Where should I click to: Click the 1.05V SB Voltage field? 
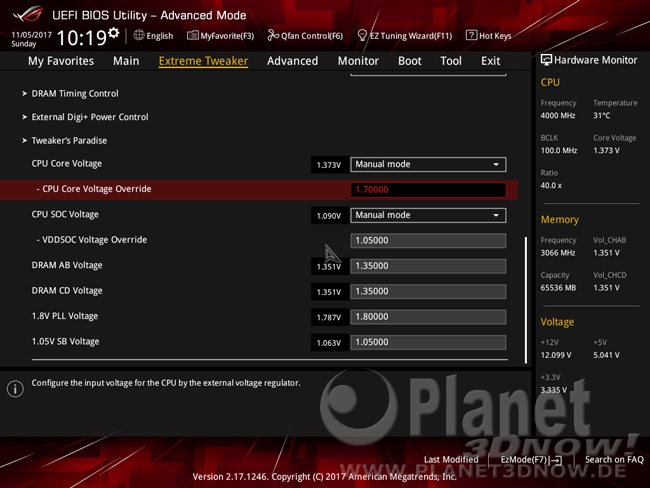pyautogui.click(x=428, y=342)
